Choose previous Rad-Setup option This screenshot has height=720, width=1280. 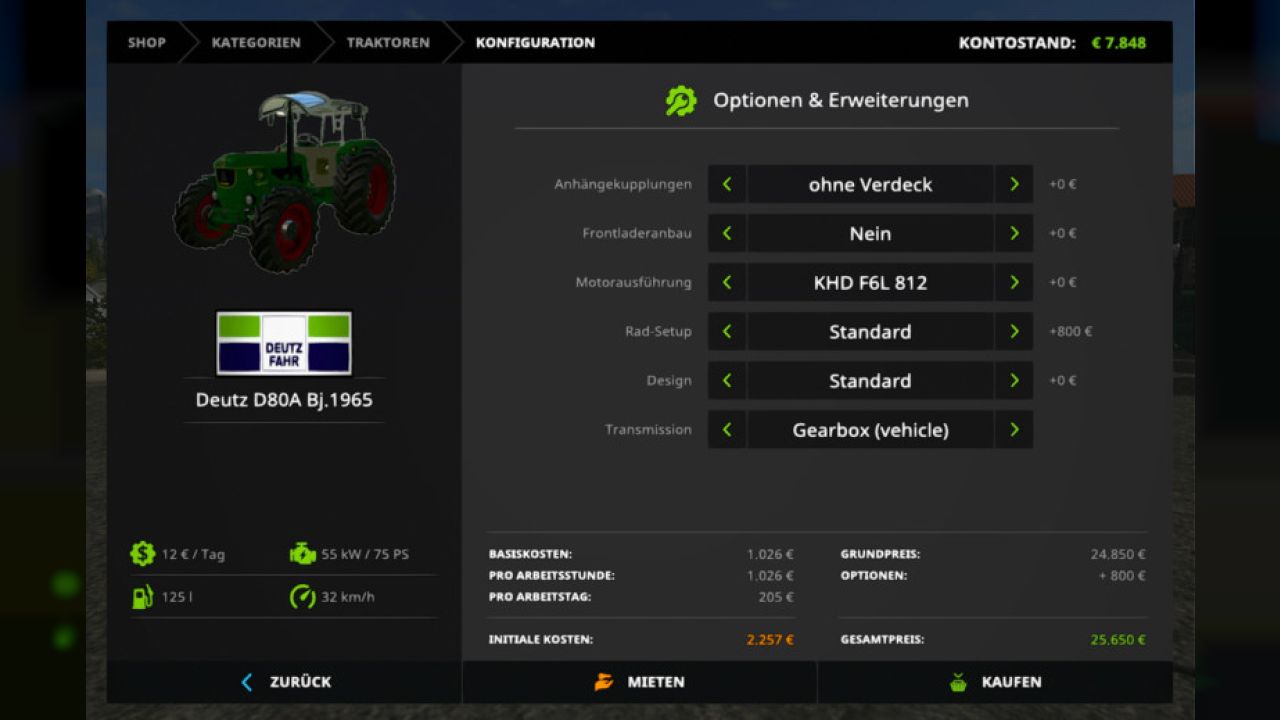(x=727, y=331)
